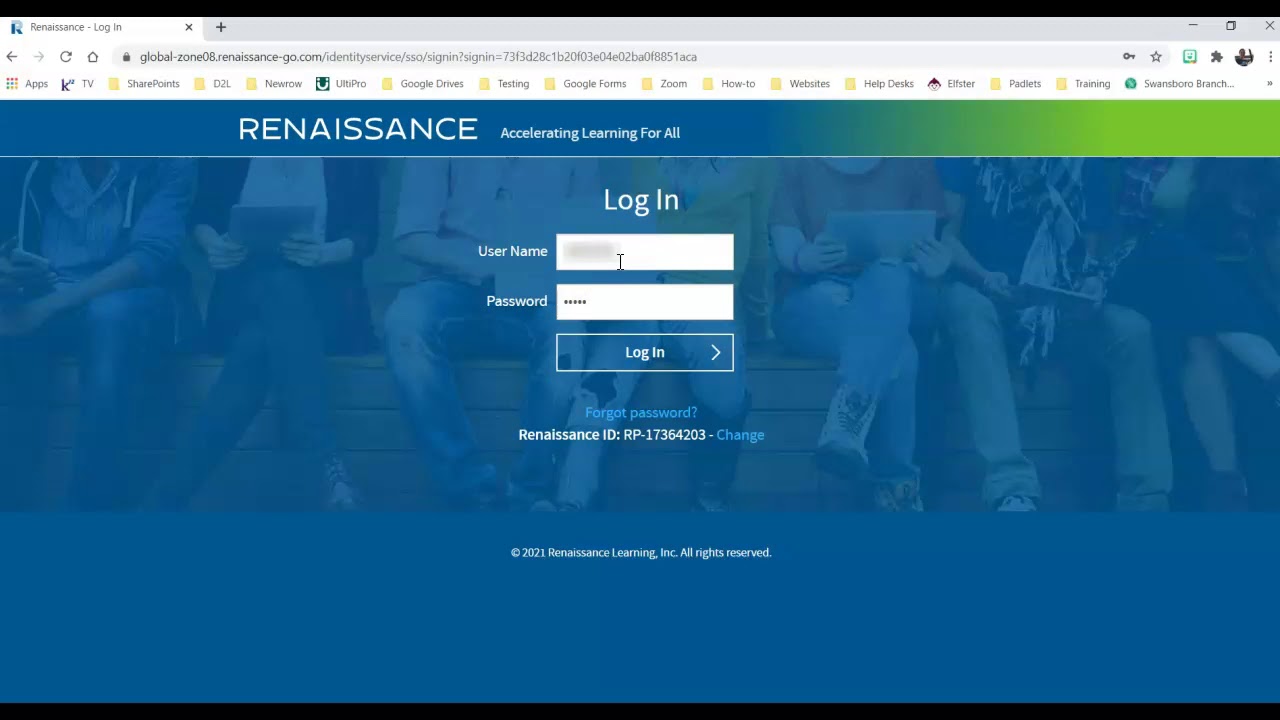Open the Websites bookmark folder
1280x720 pixels.
point(800,84)
